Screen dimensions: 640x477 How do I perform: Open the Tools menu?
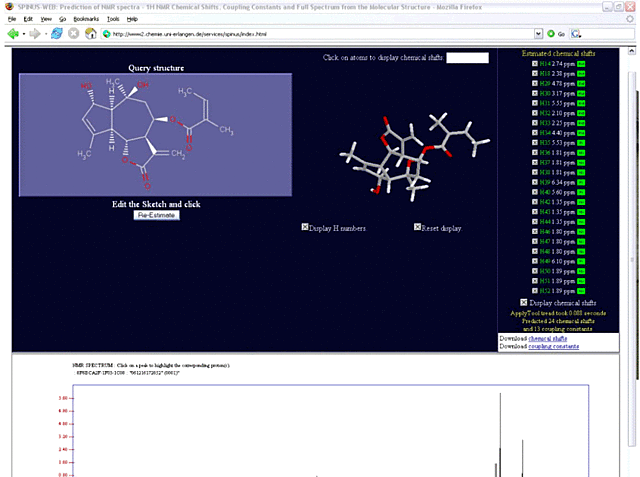(x=113, y=19)
